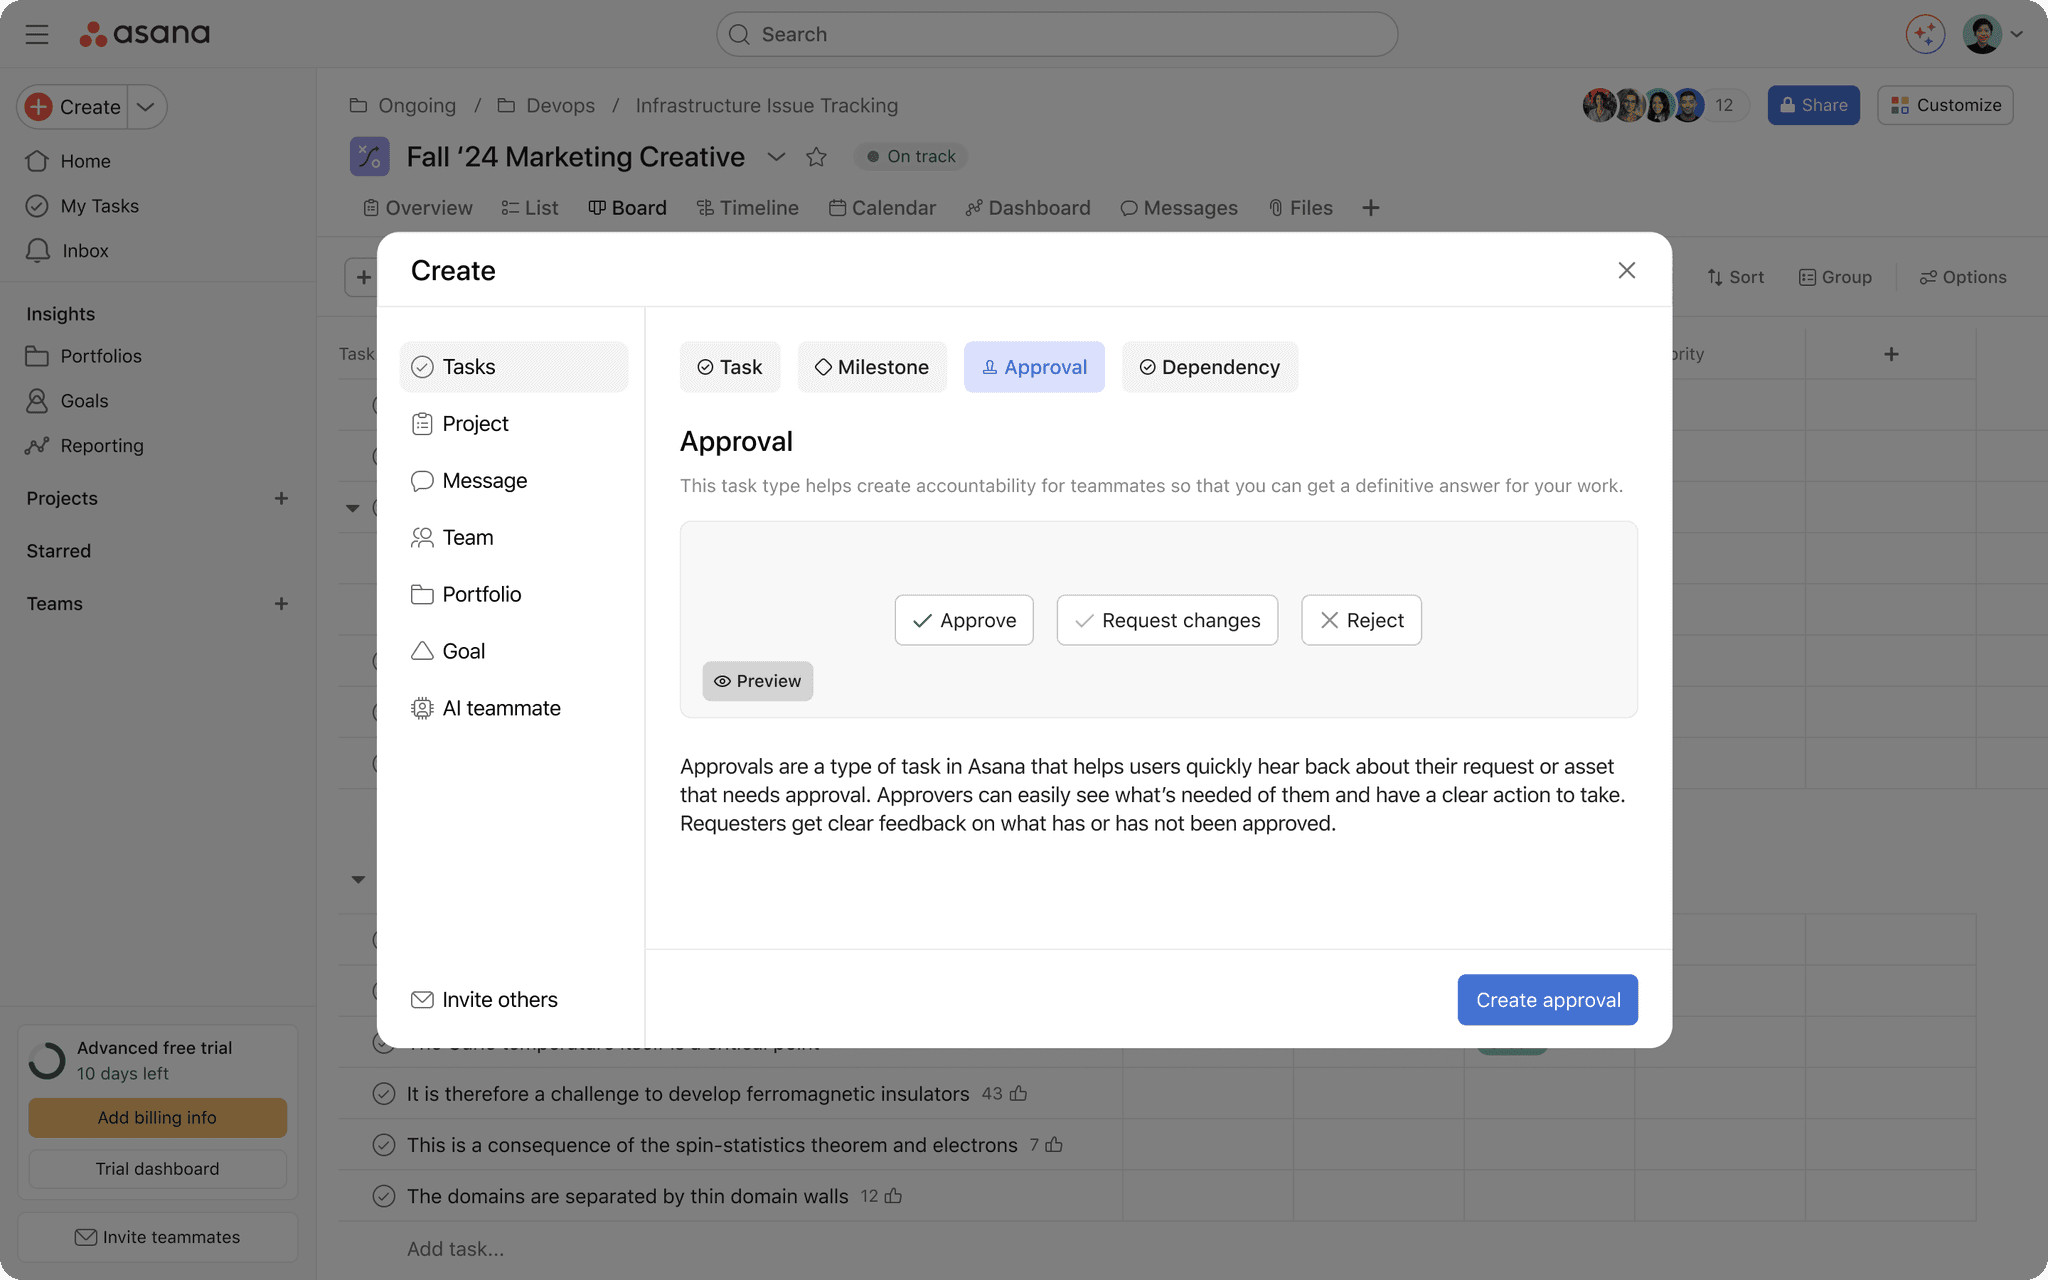The width and height of the screenshot is (2048, 1280).
Task: Select the AI teammate option
Action: [x=501, y=708]
